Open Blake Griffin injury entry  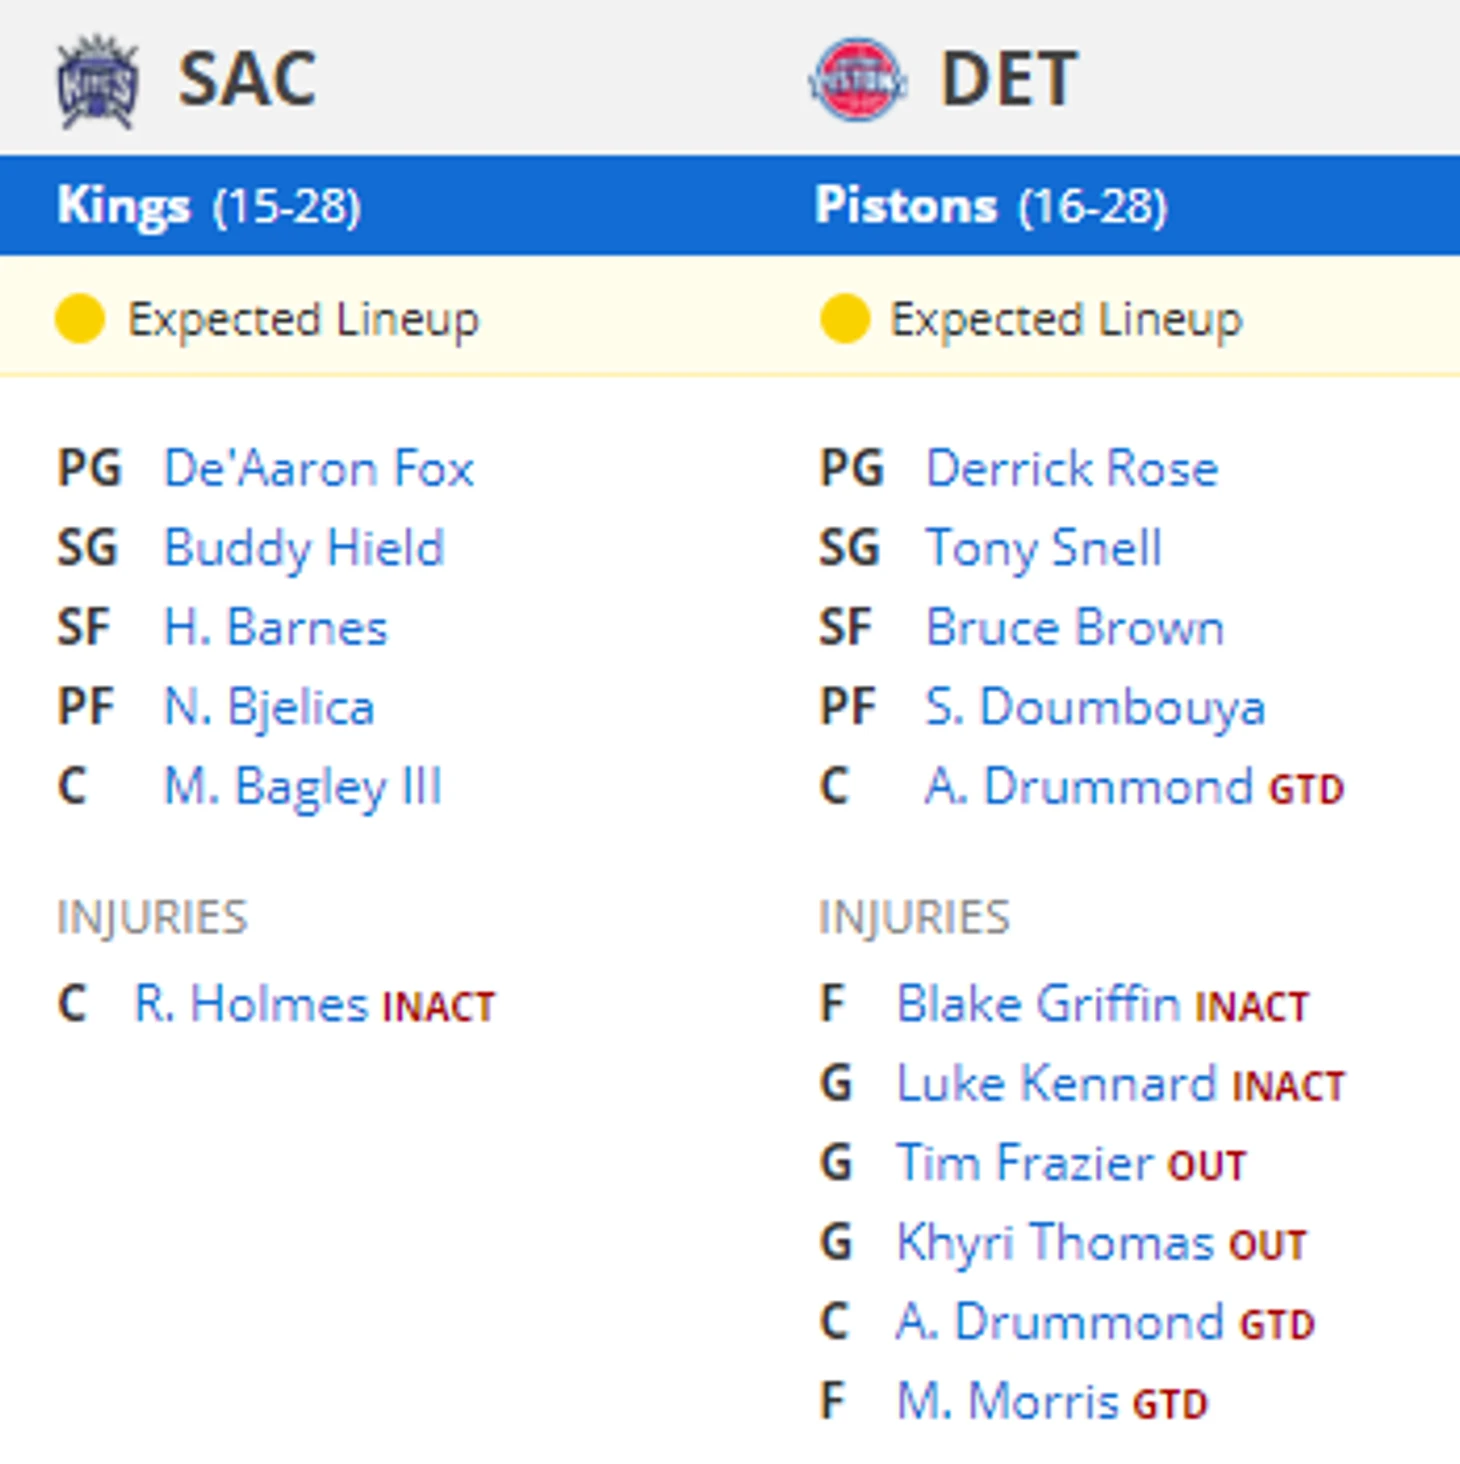pyautogui.click(x=1039, y=1003)
